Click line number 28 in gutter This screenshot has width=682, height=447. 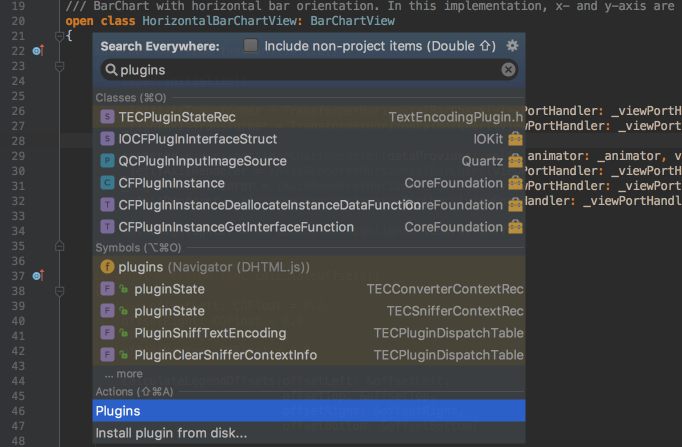pos(18,141)
